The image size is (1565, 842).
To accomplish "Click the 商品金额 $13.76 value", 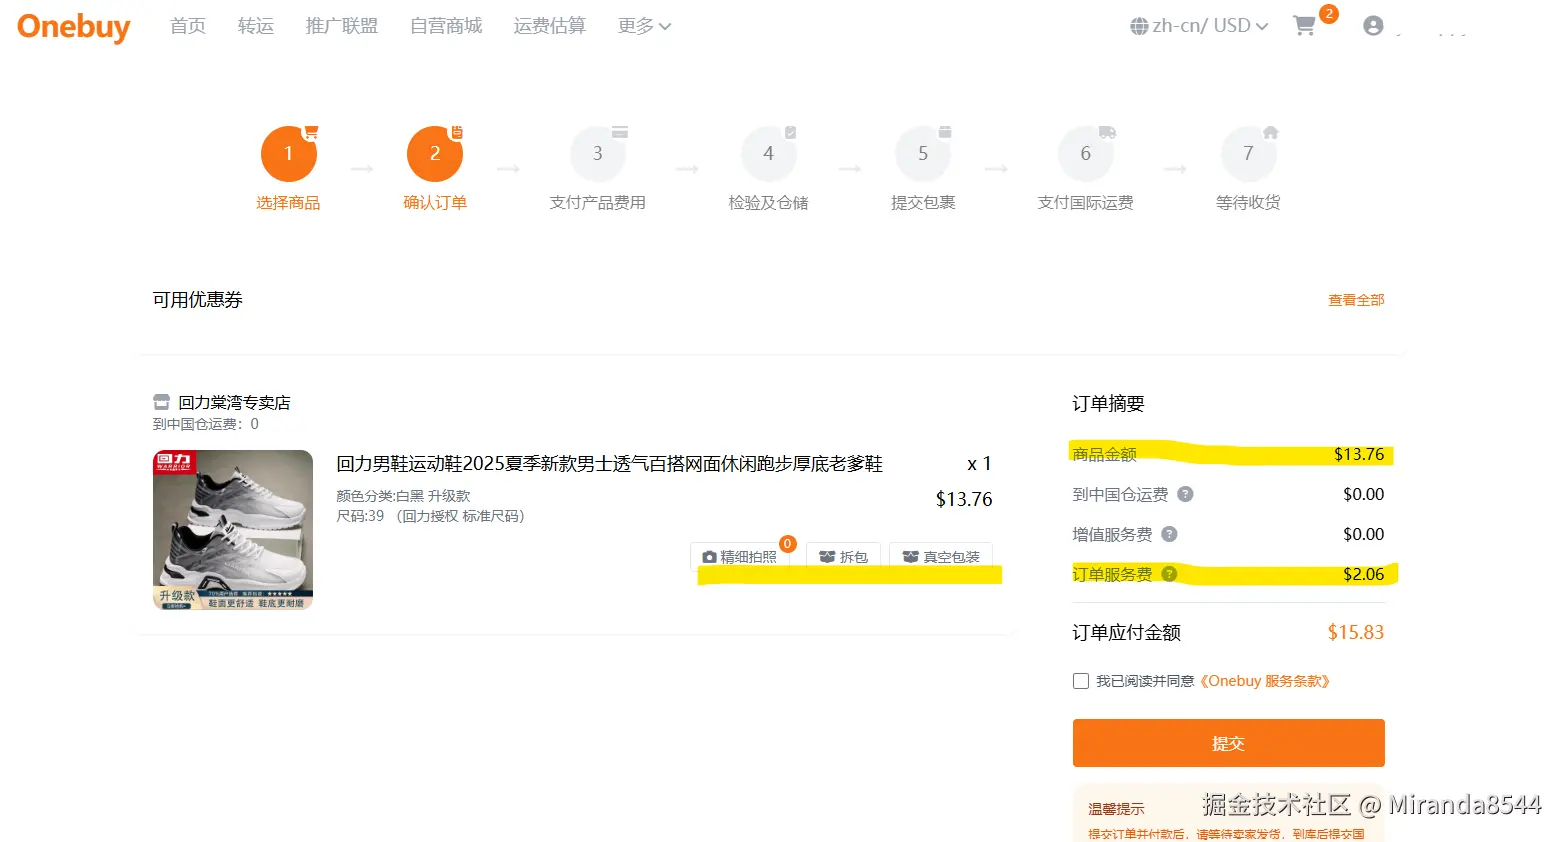I will tap(1359, 454).
